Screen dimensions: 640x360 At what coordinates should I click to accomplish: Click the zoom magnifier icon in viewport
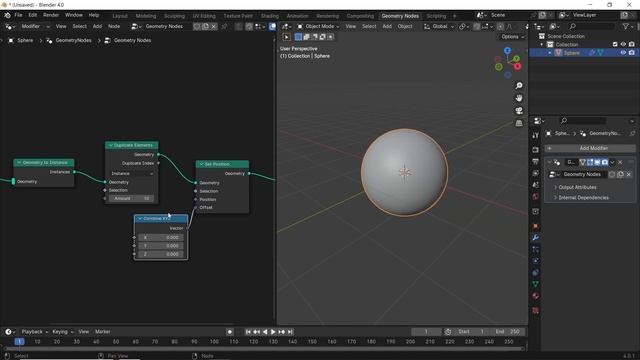[519, 86]
